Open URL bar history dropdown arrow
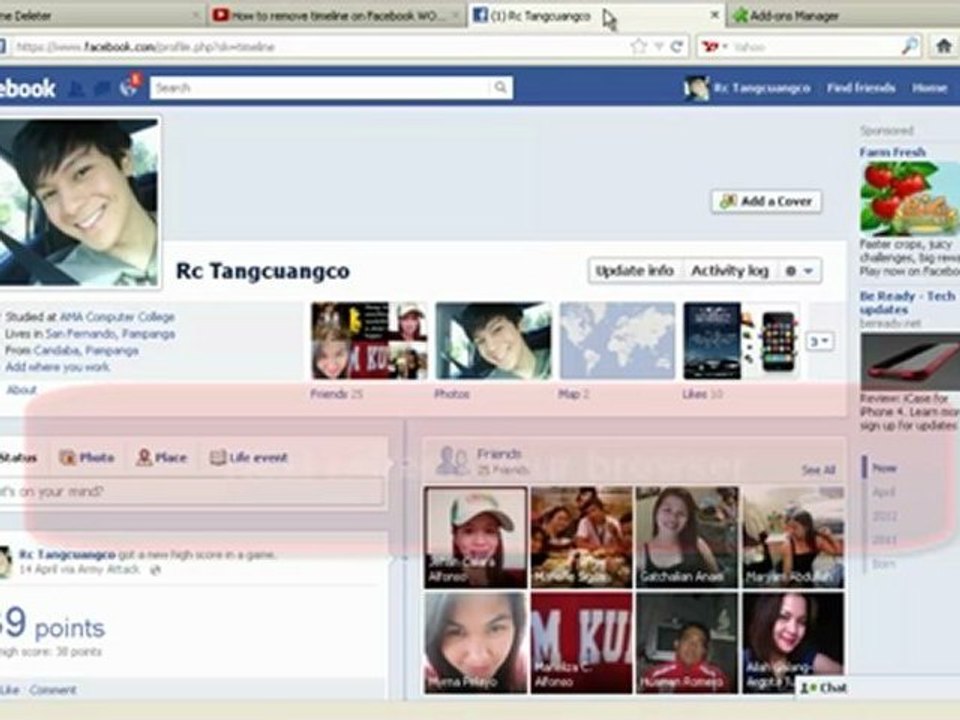960x720 pixels. tap(659, 47)
